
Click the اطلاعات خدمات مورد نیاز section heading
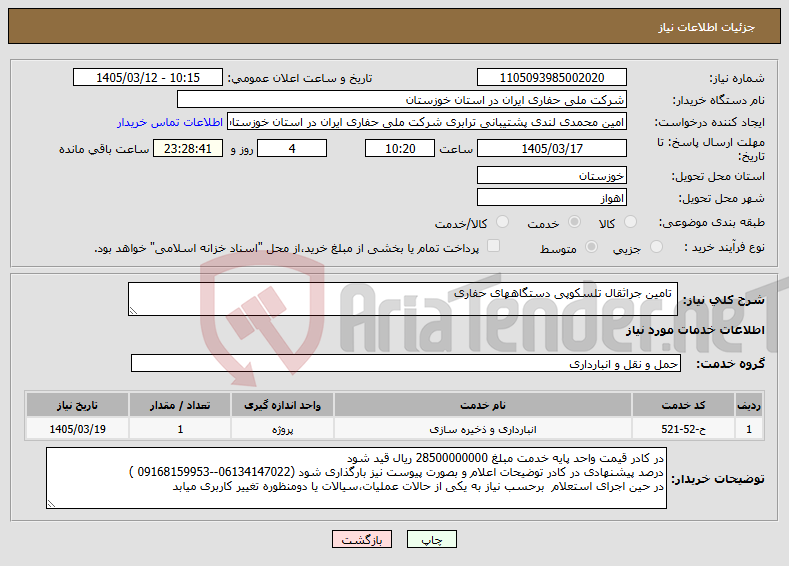pos(695,330)
